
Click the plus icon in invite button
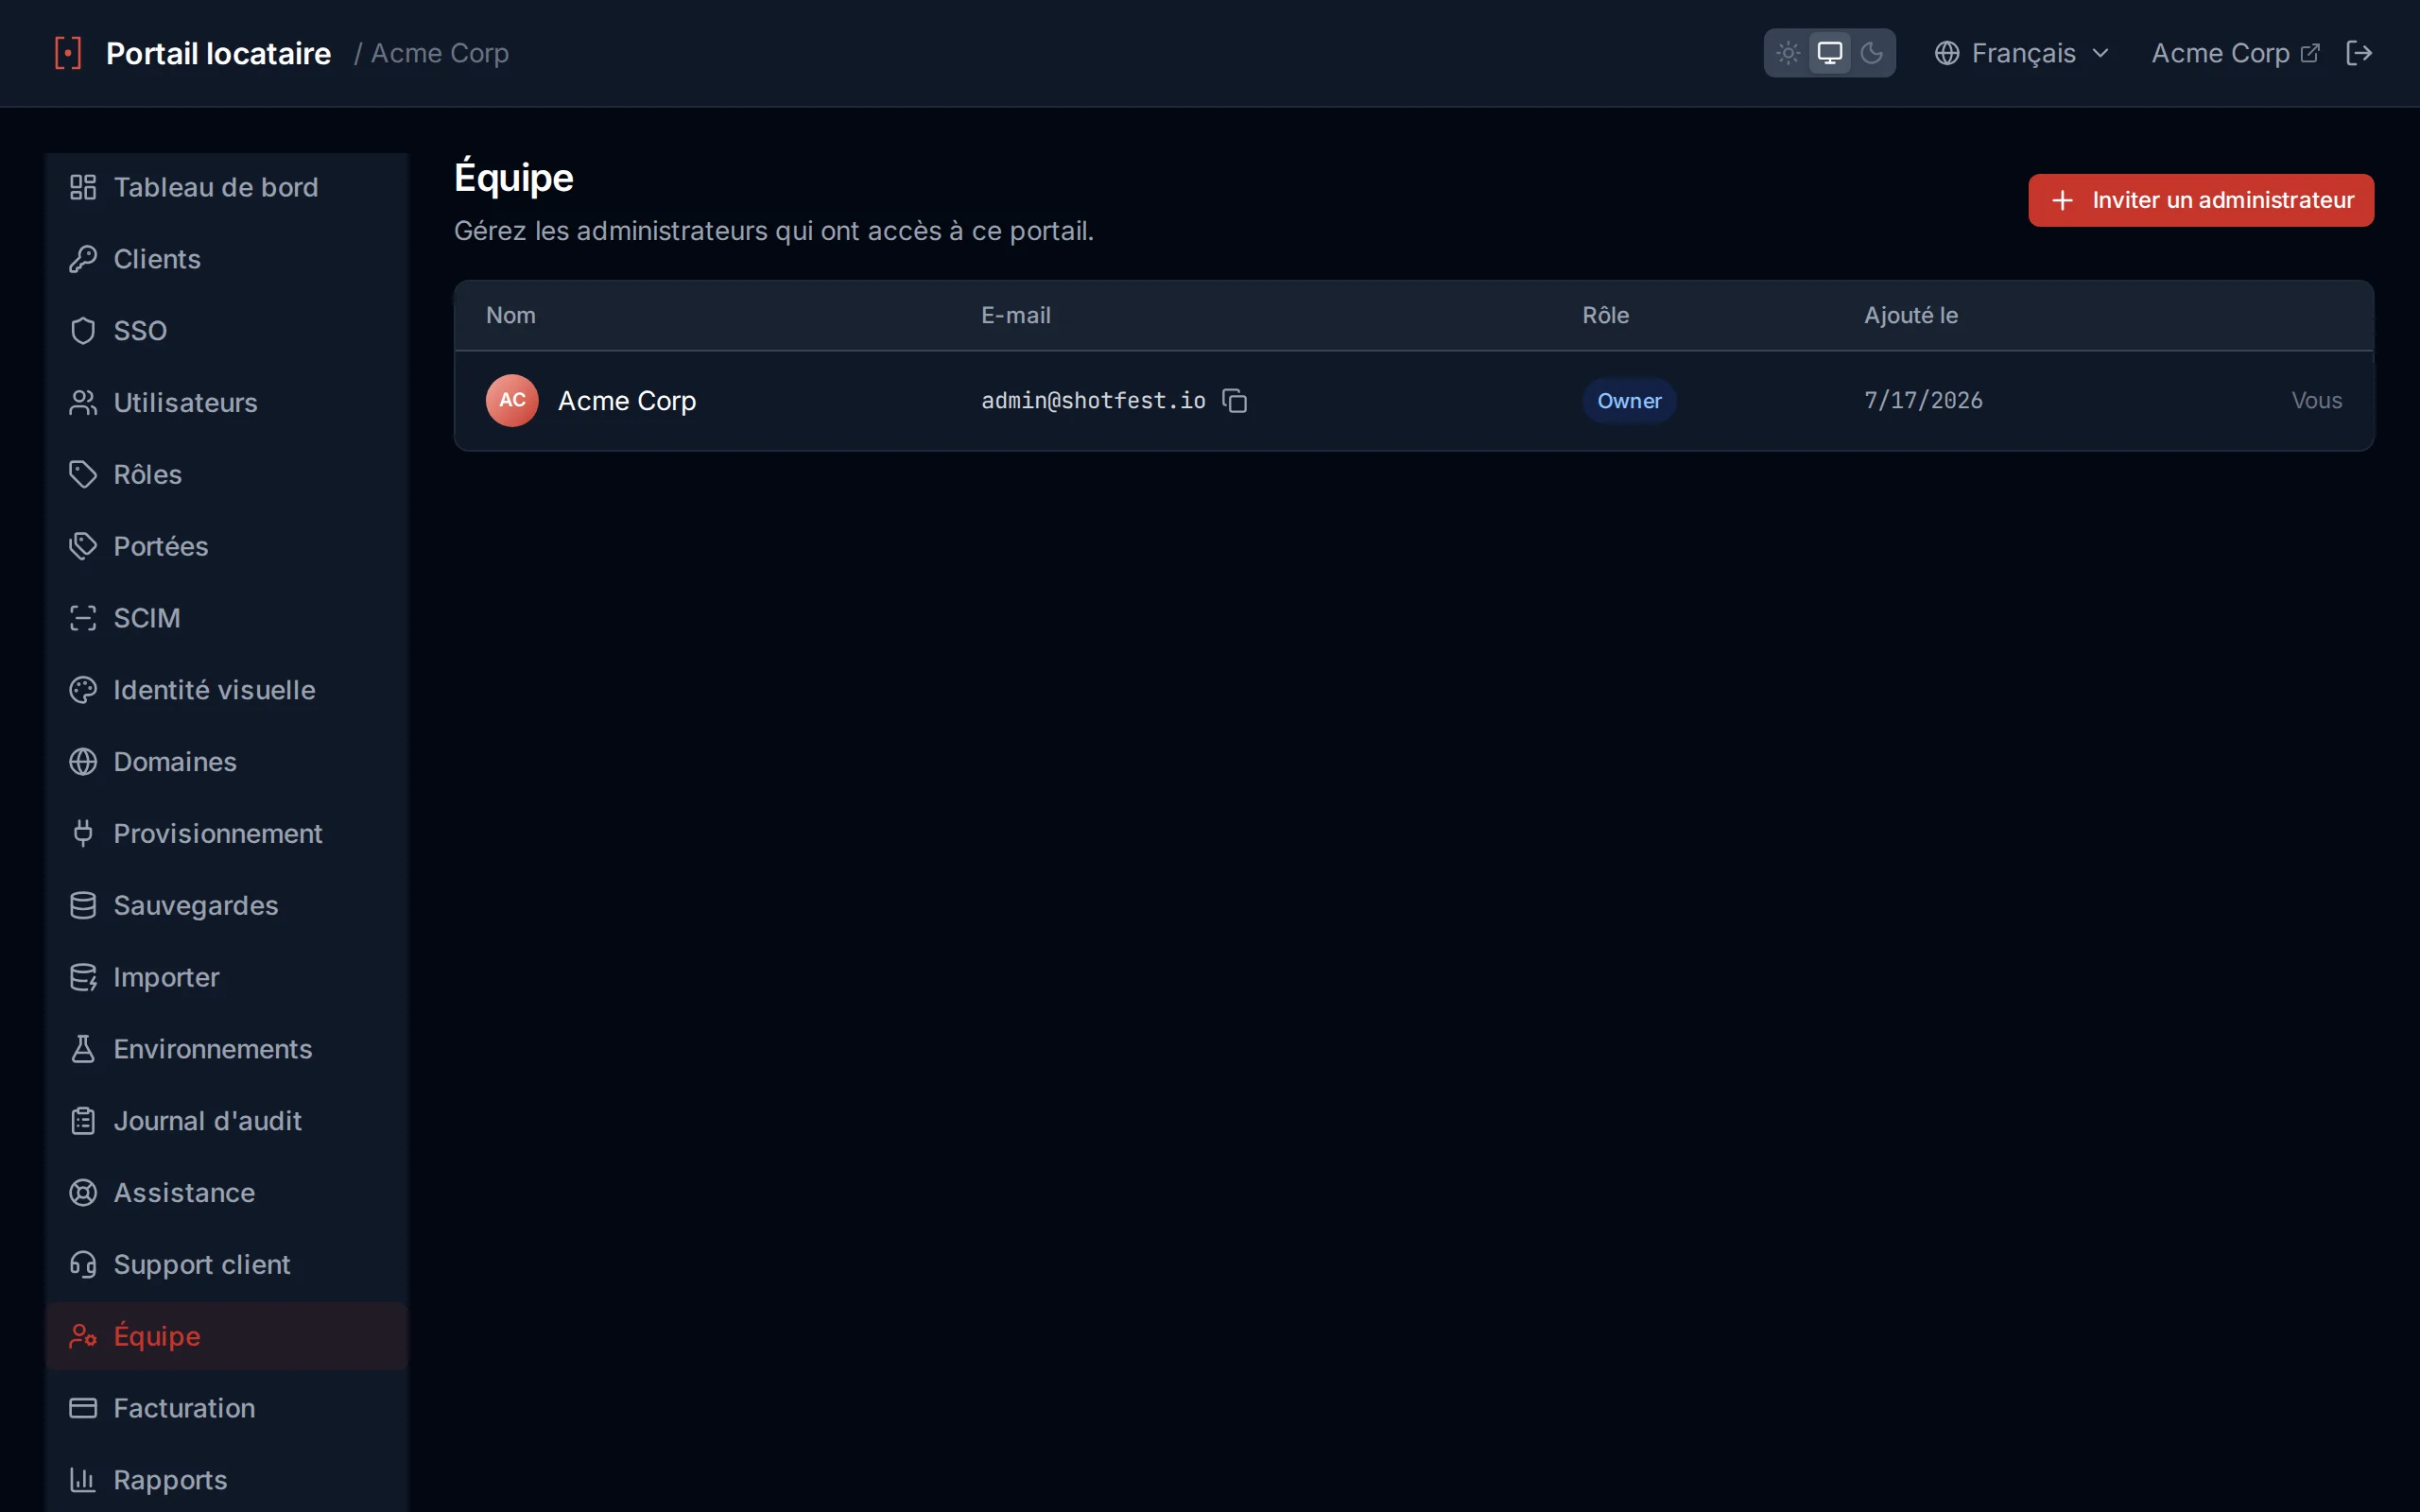pyautogui.click(x=2062, y=200)
